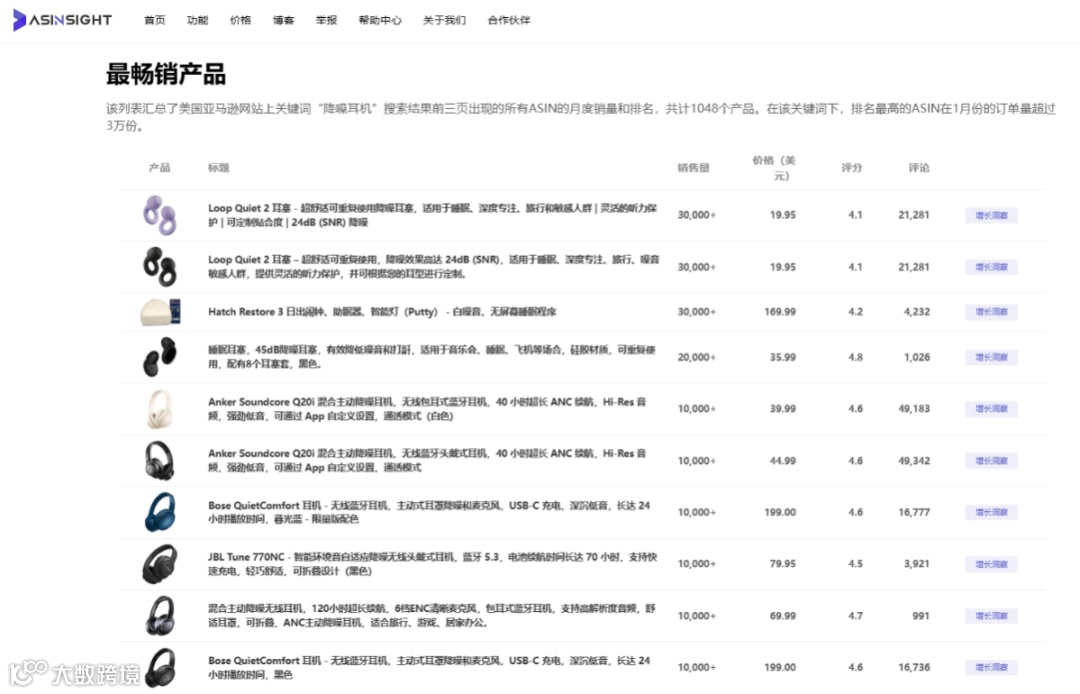Image resolution: width=1080 pixels, height=694 pixels.
Task: Click the 4.7 rating cell
Action: click(855, 616)
